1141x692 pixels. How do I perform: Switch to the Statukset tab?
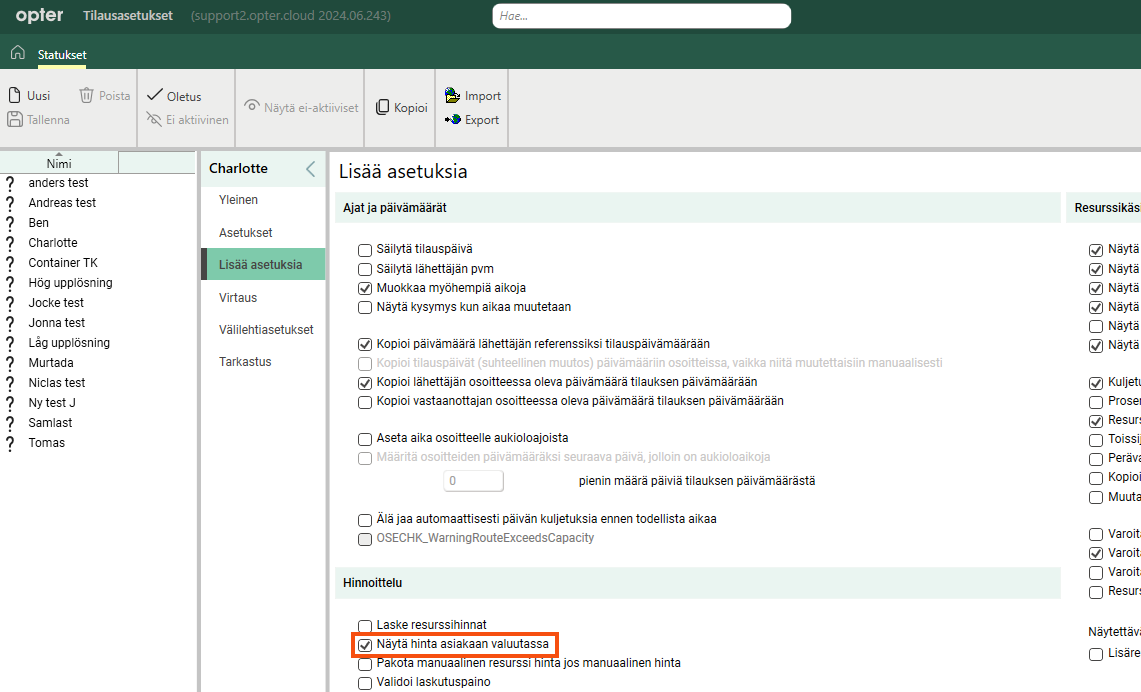[62, 54]
